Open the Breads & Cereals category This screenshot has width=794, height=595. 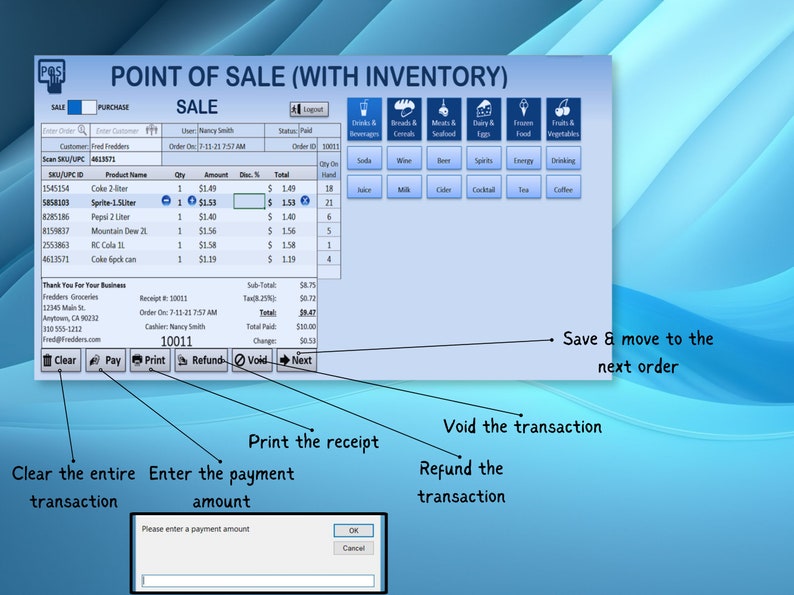pyautogui.click(x=404, y=119)
